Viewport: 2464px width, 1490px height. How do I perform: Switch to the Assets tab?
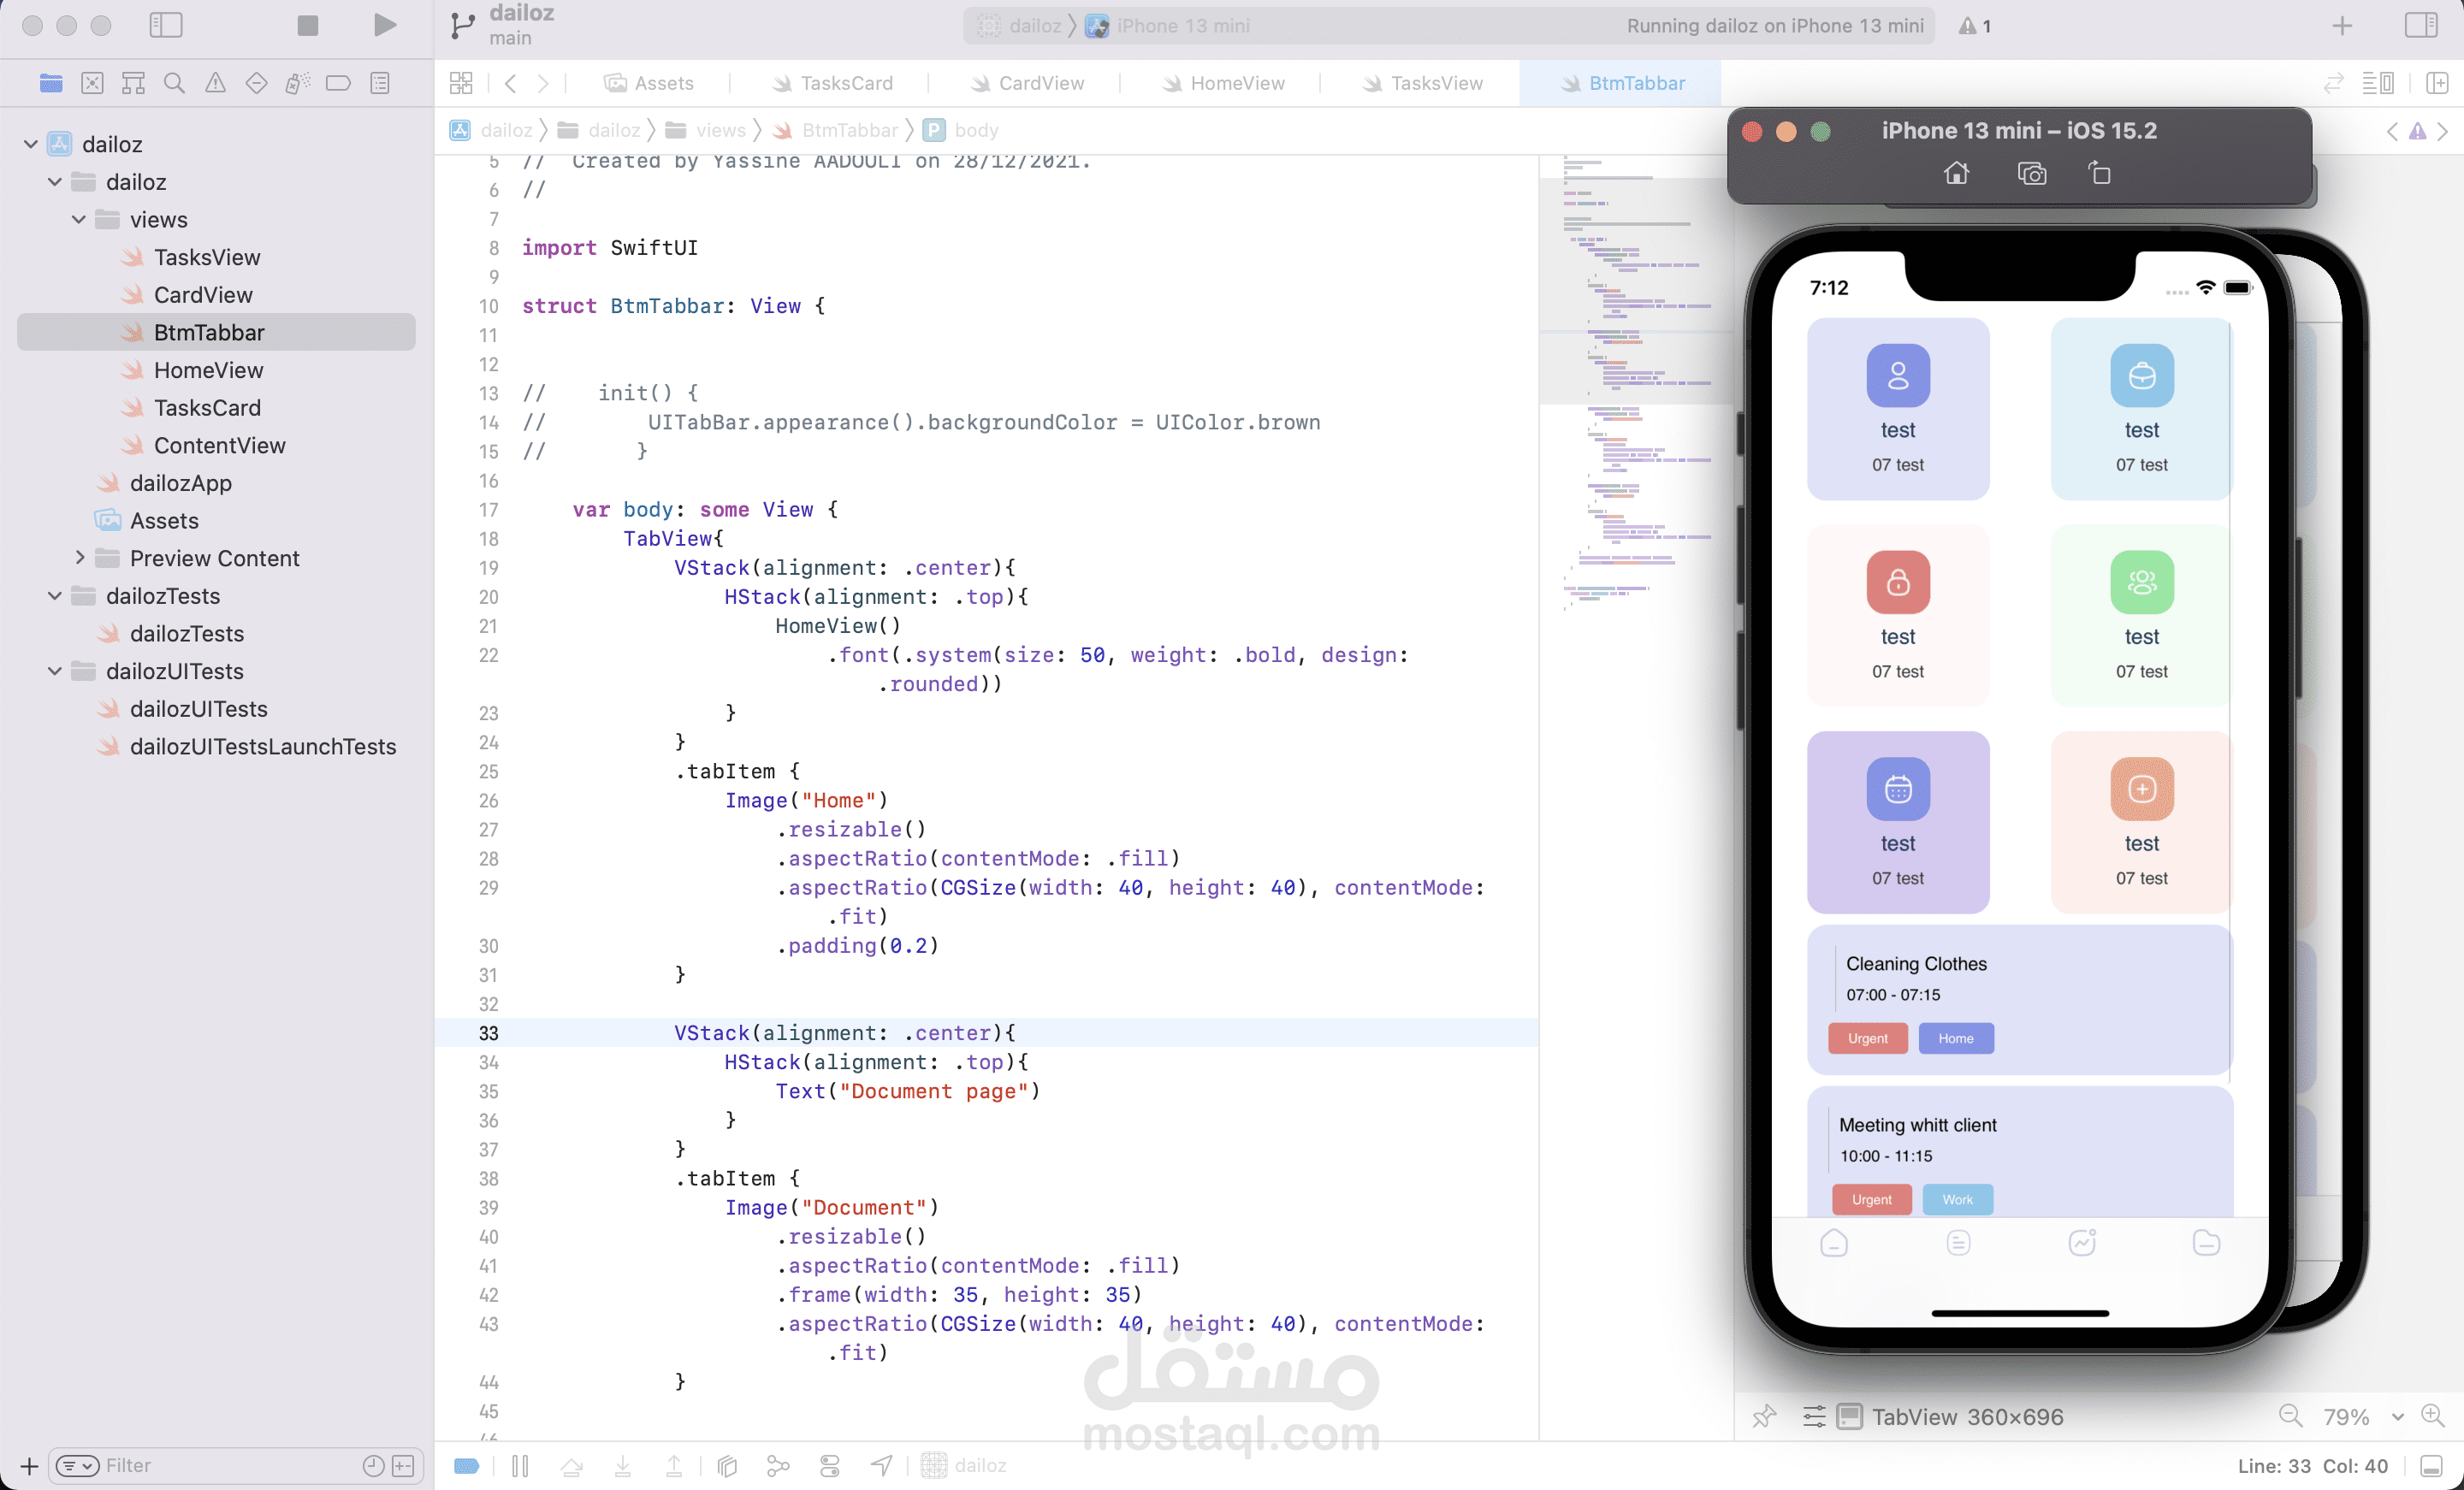pyautogui.click(x=649, y=83)
